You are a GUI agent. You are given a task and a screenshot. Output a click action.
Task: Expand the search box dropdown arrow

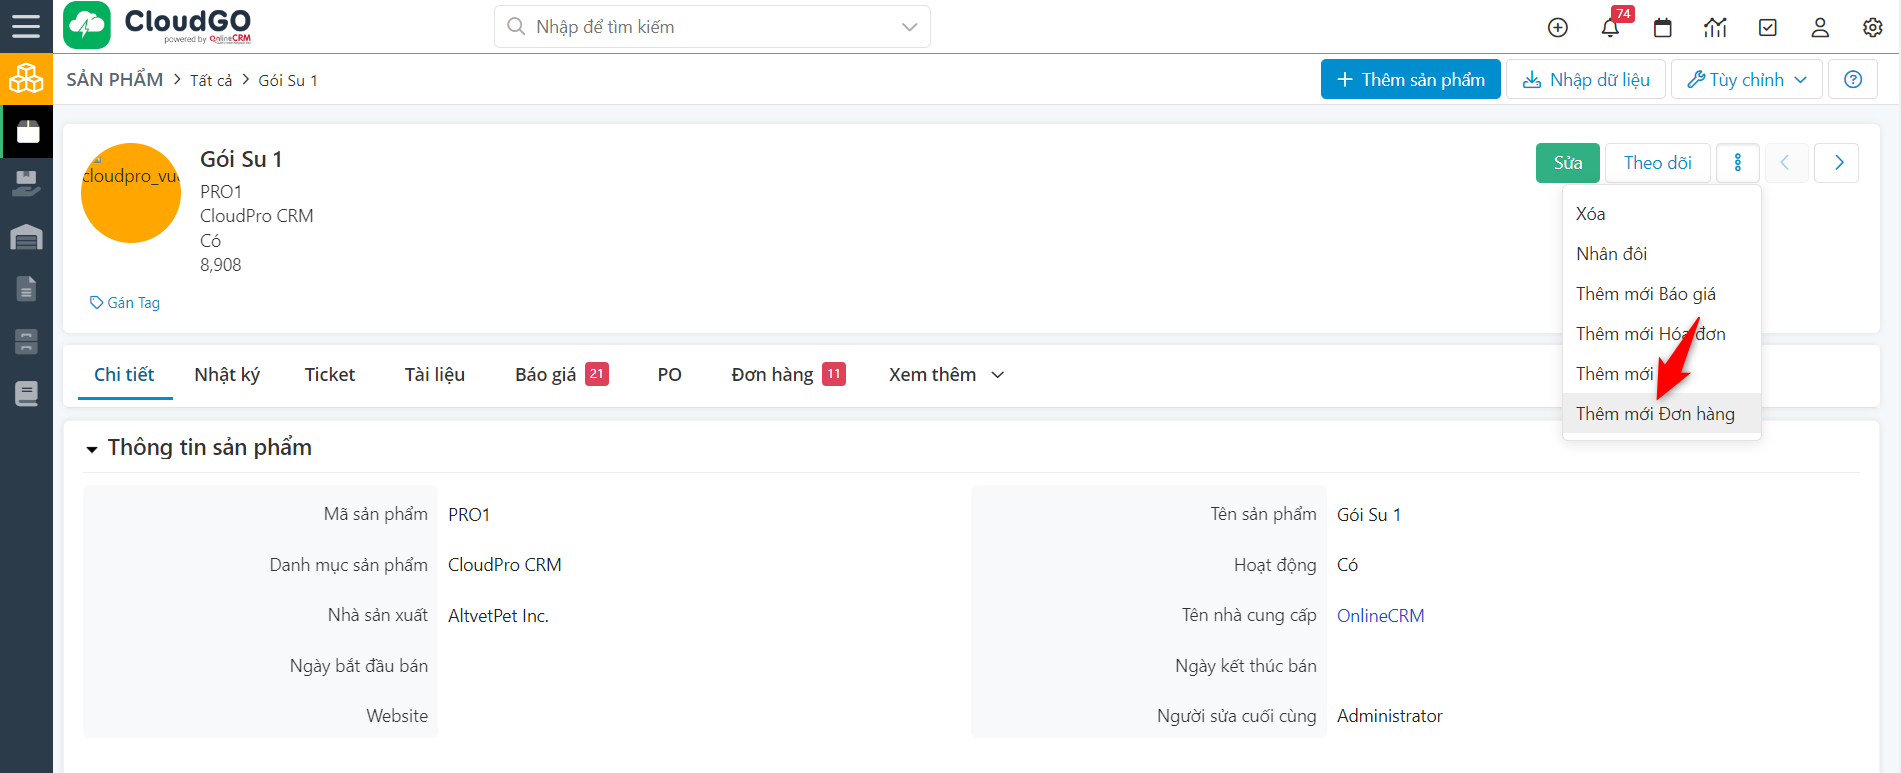tap(909, 27)
